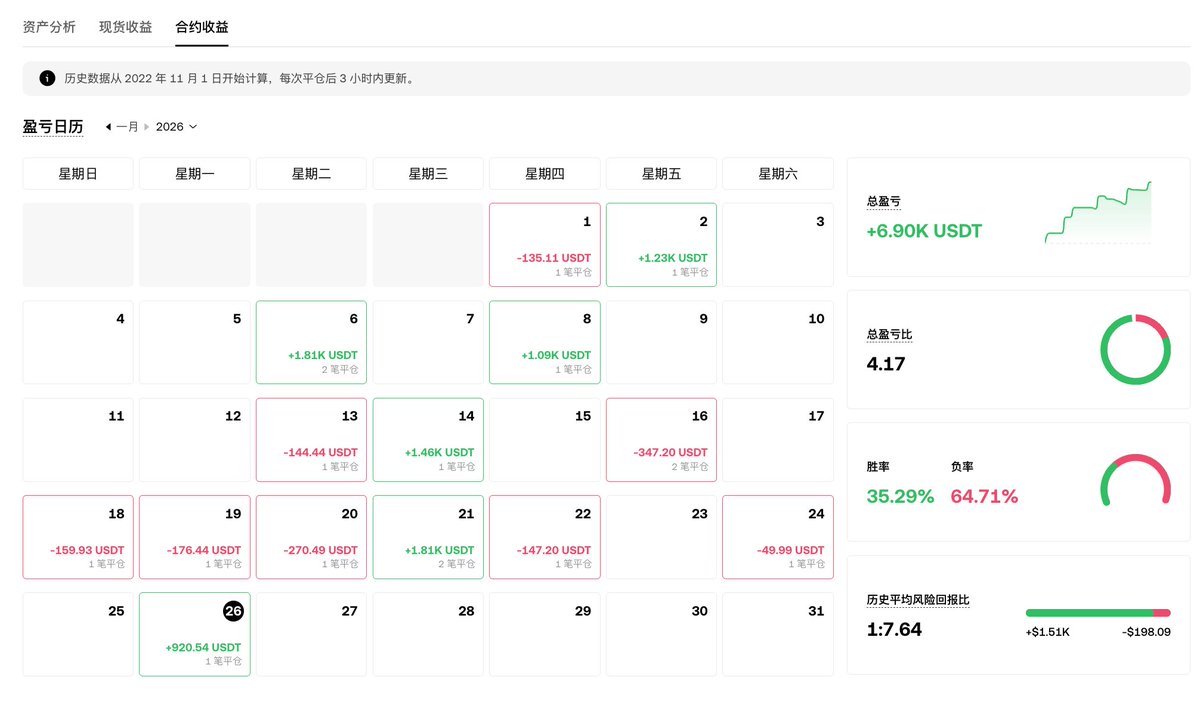Click January 16 cell with -347.20 USDT loss
Viewport: 1200px width, 711px height.
coord(661,439)
